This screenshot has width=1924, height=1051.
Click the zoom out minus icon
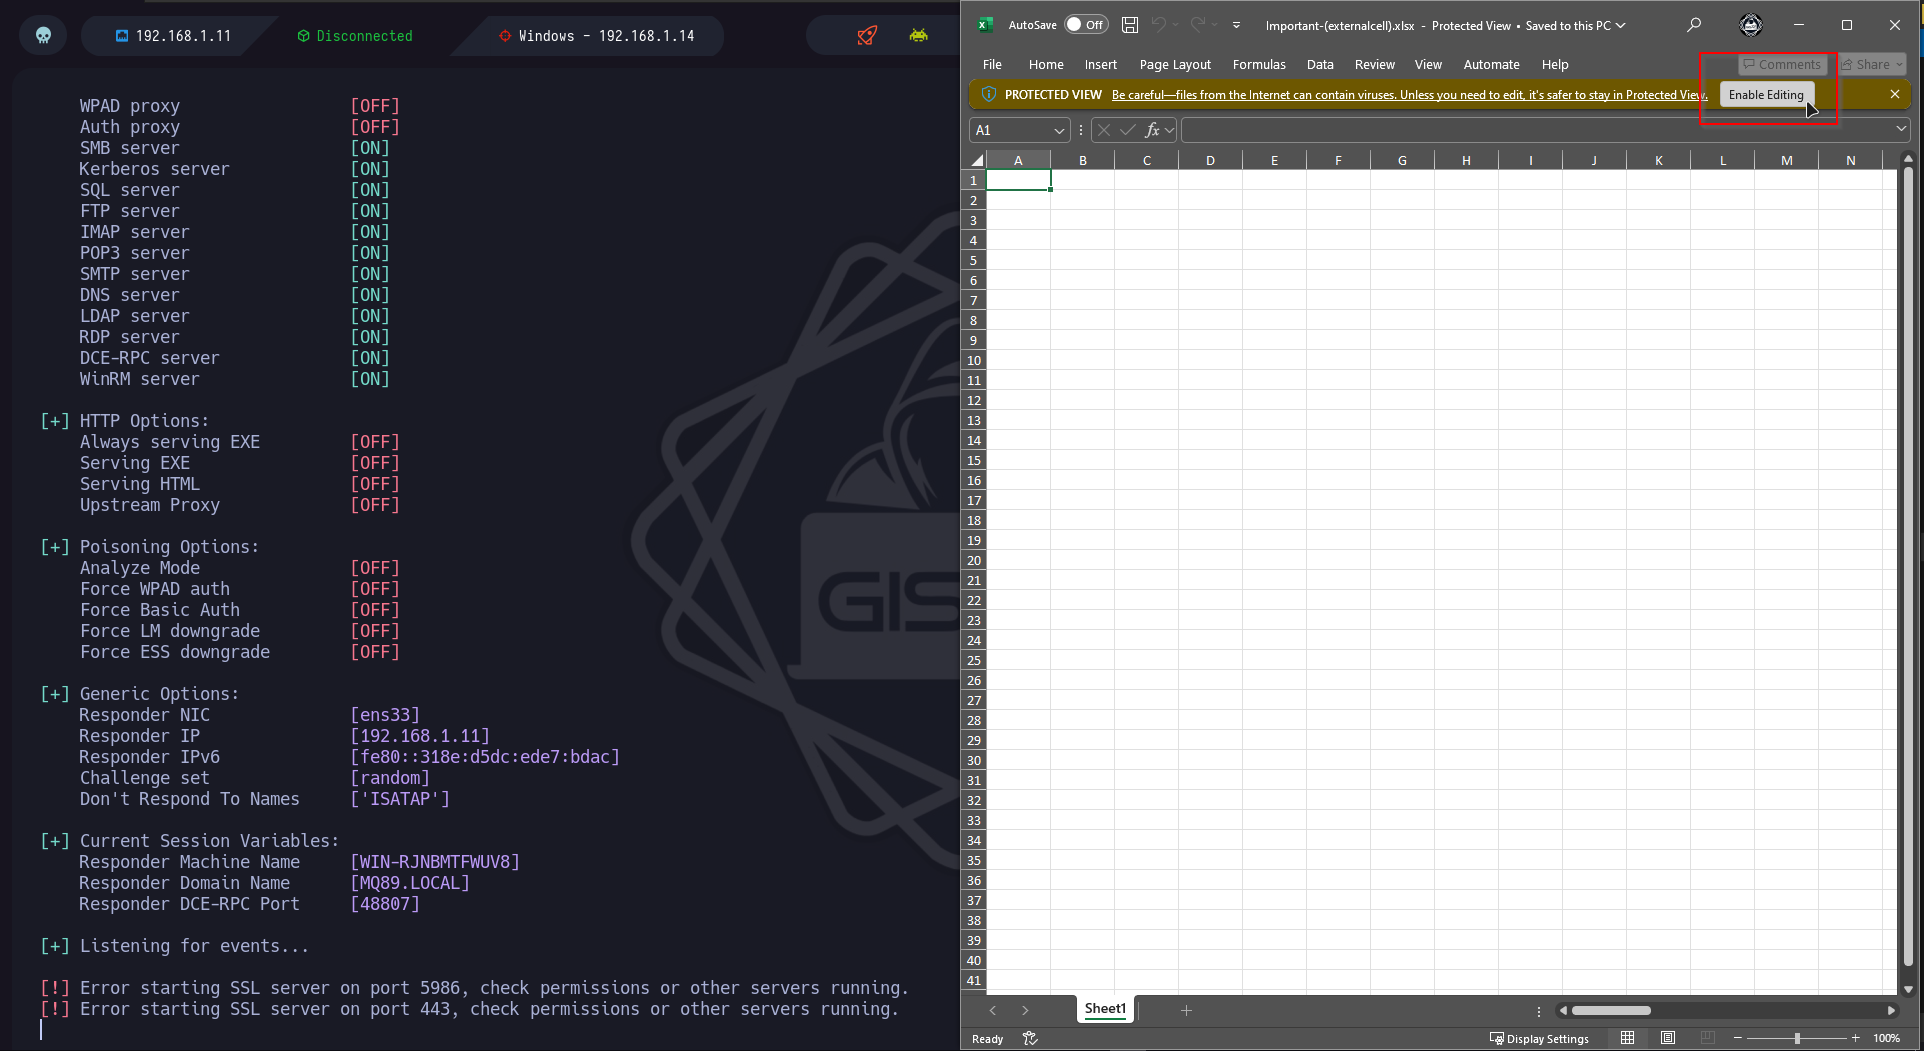[1738, 1038]
